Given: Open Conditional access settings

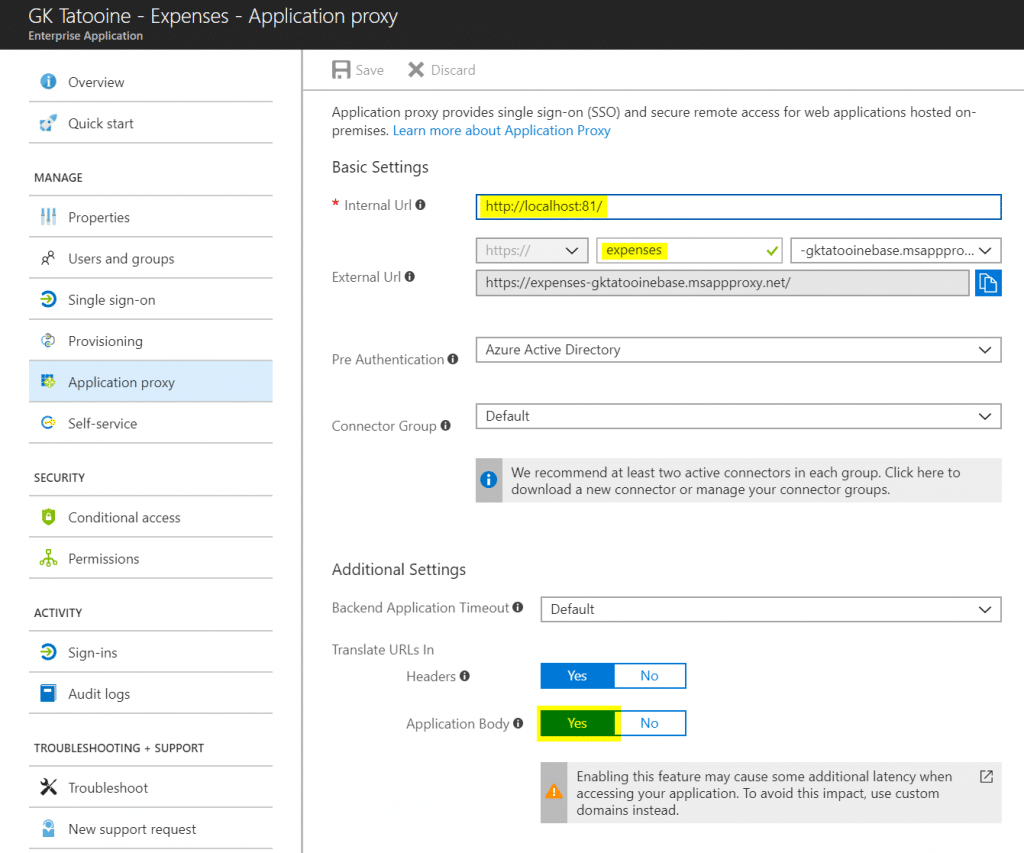Looking at the screenshot, I should (x=122, y=517).
